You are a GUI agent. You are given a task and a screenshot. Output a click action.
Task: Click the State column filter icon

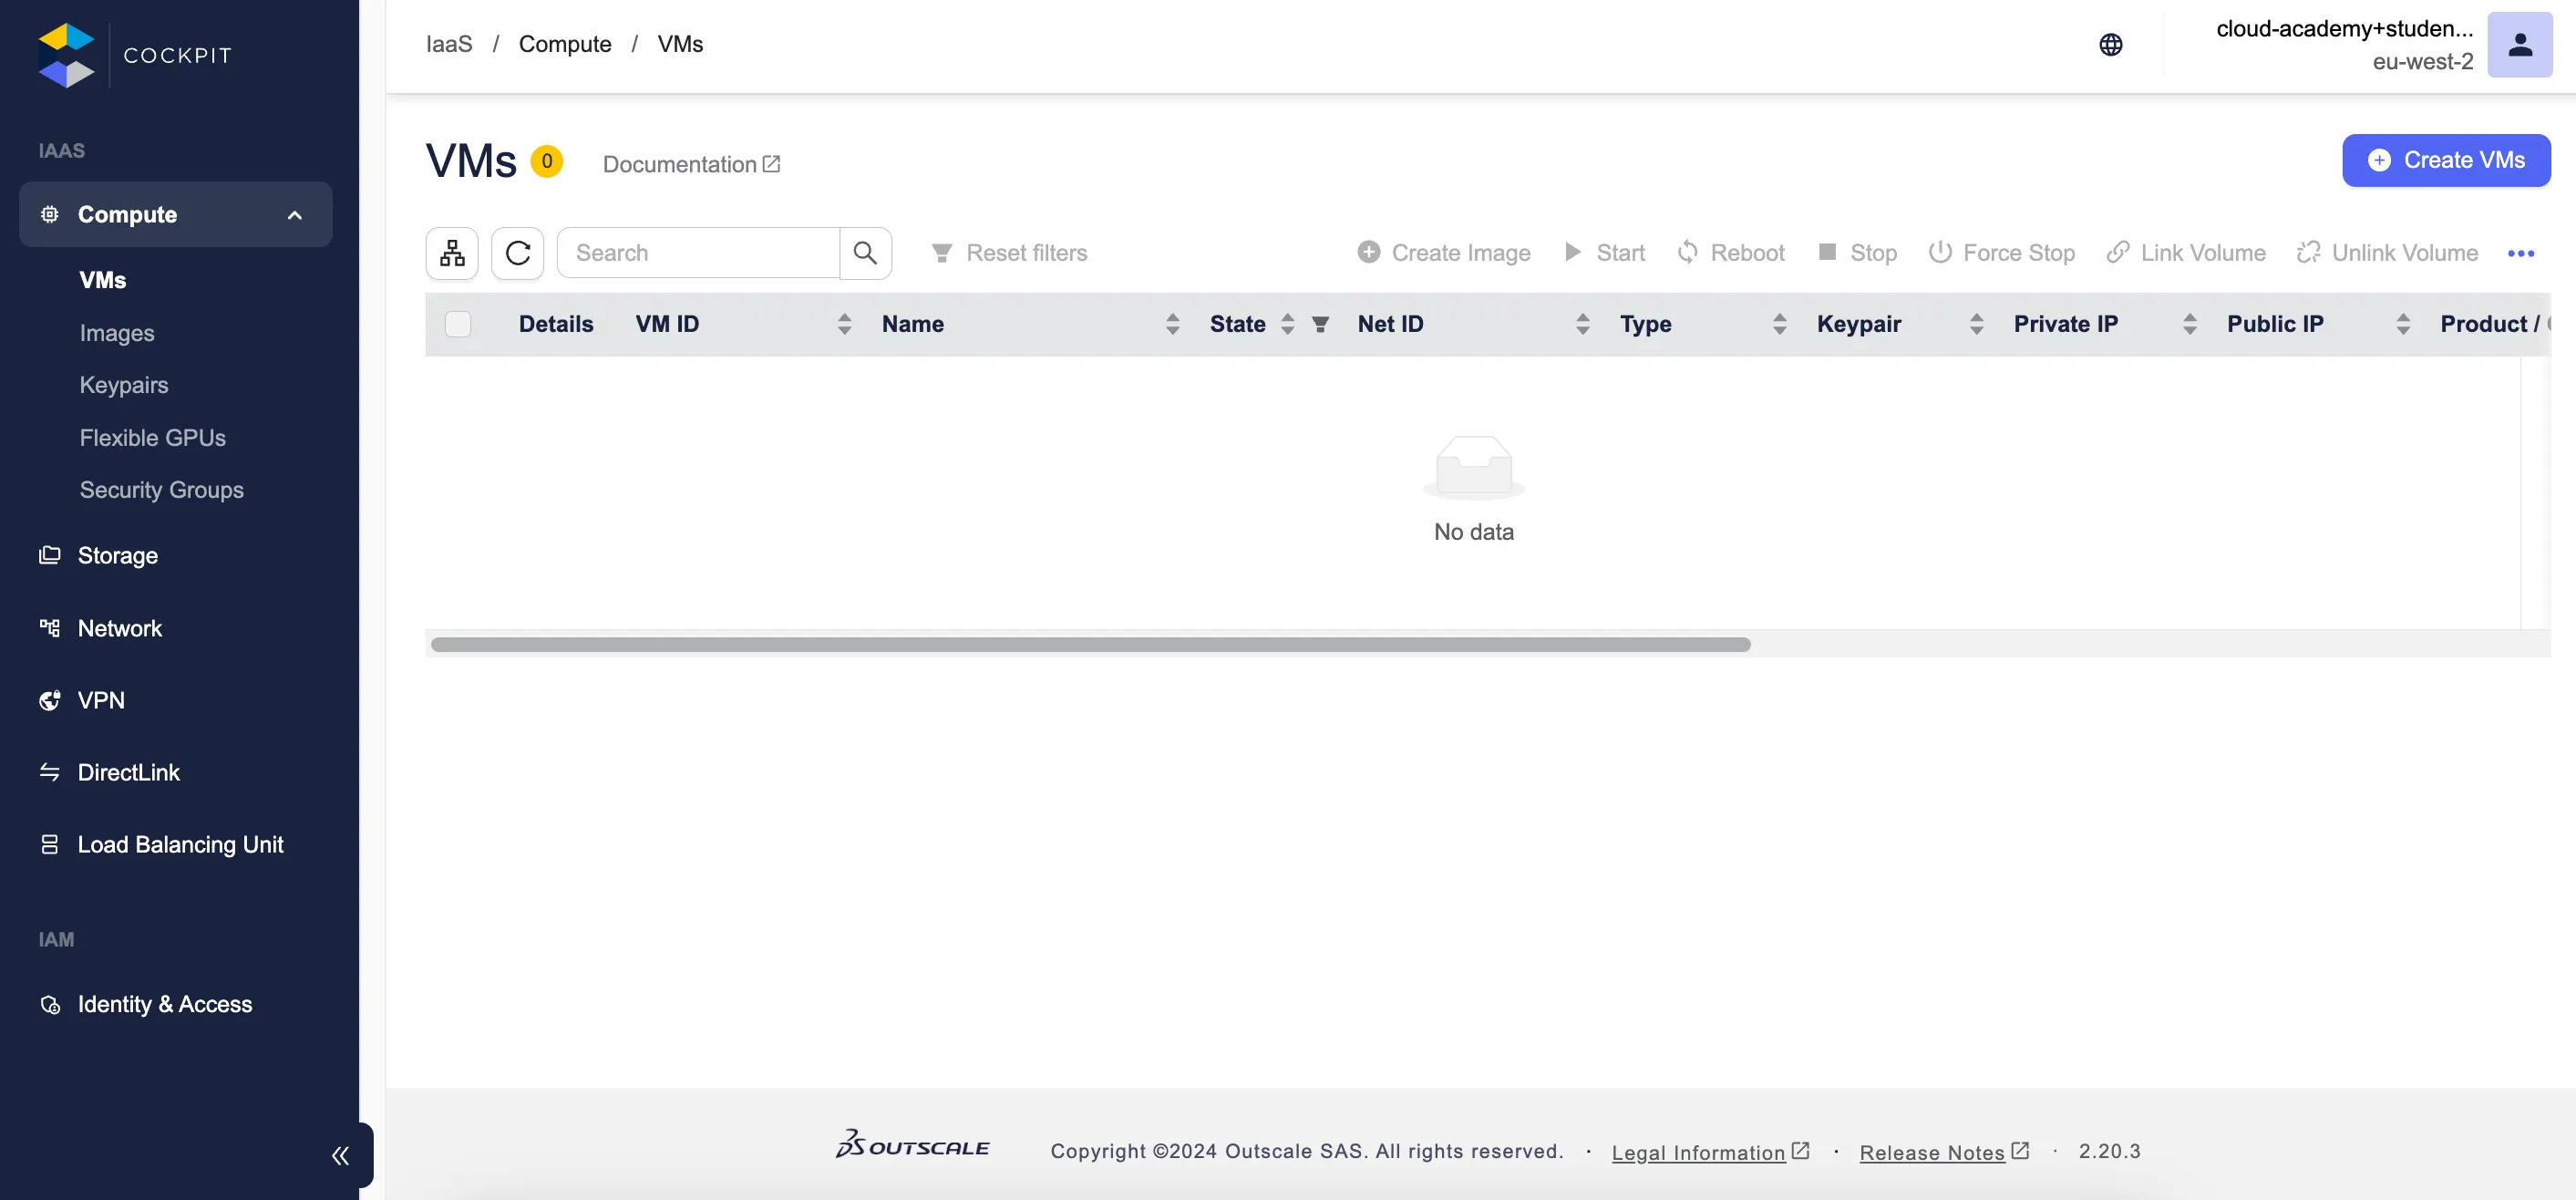click(1320, 324)
